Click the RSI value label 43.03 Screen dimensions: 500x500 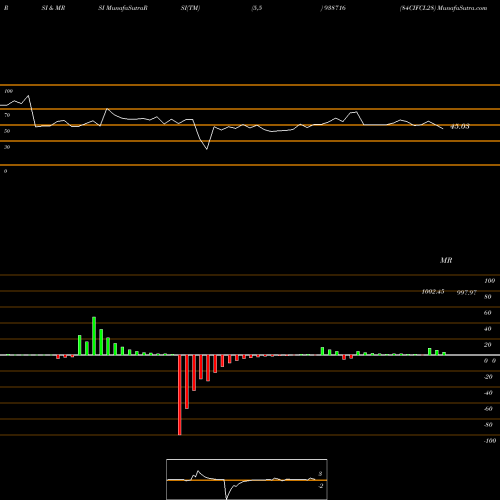(x=460, y=127)
